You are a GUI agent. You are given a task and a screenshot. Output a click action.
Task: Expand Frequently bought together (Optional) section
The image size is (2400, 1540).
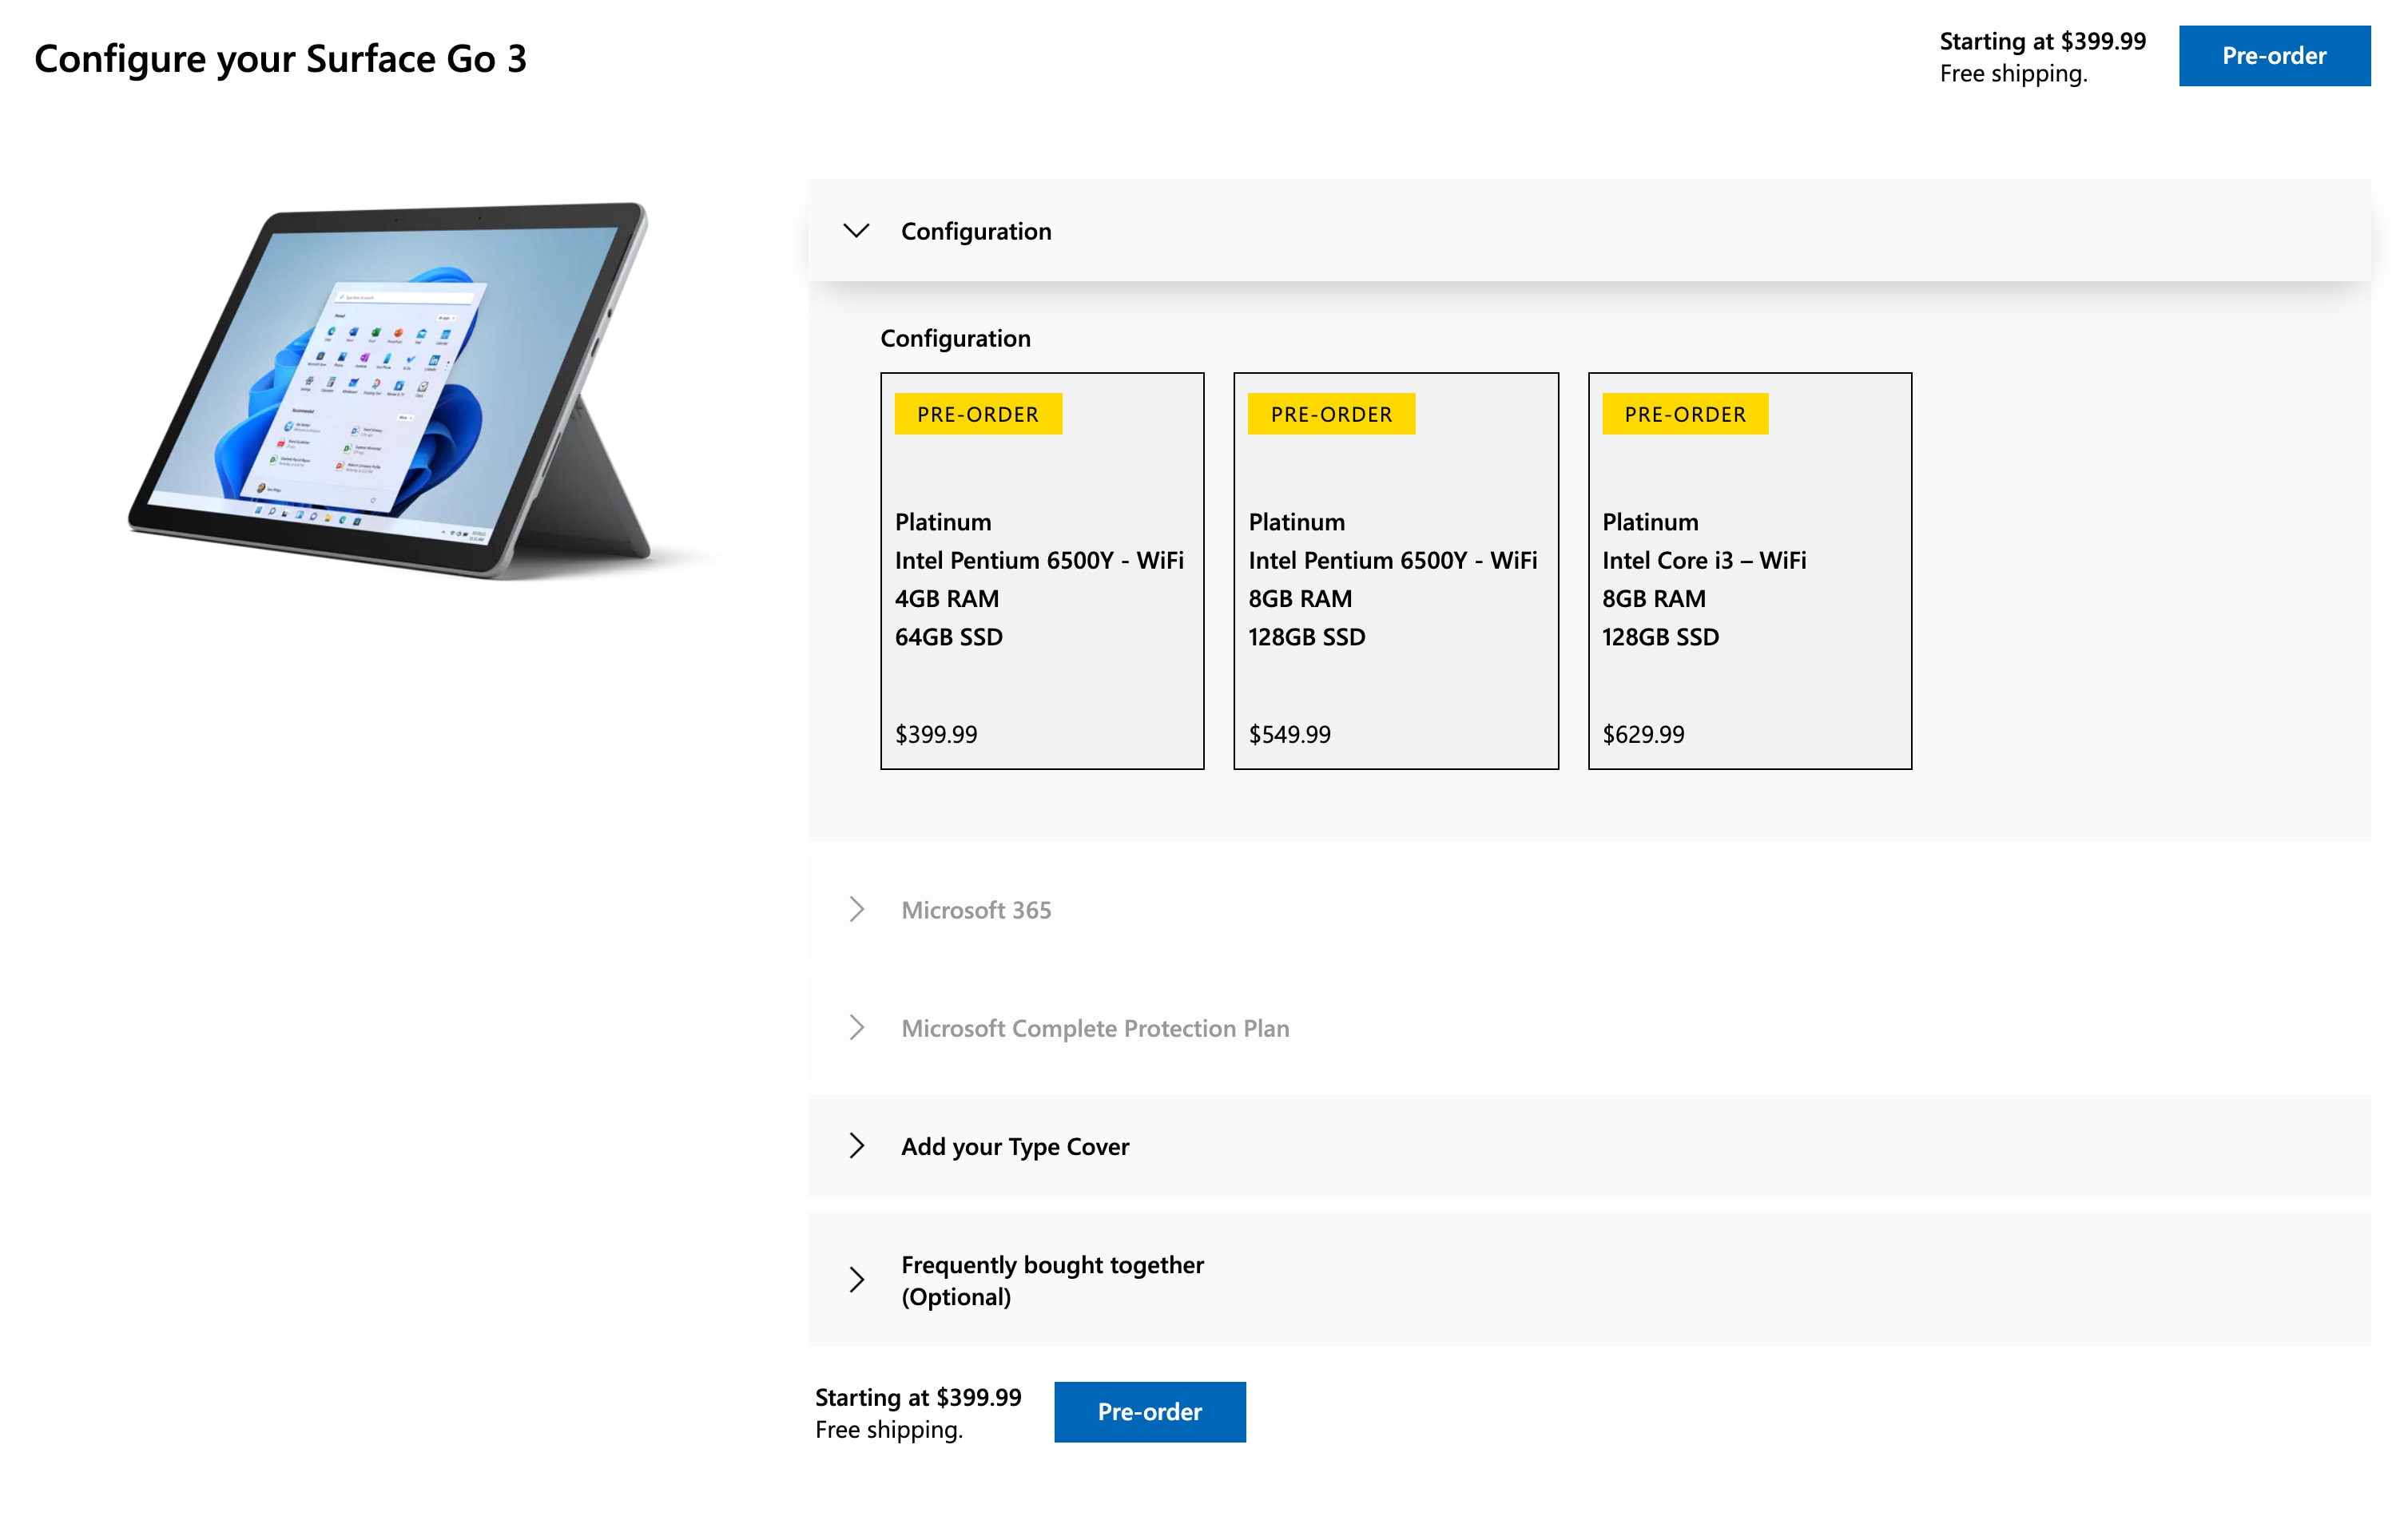(1589, 1280)
